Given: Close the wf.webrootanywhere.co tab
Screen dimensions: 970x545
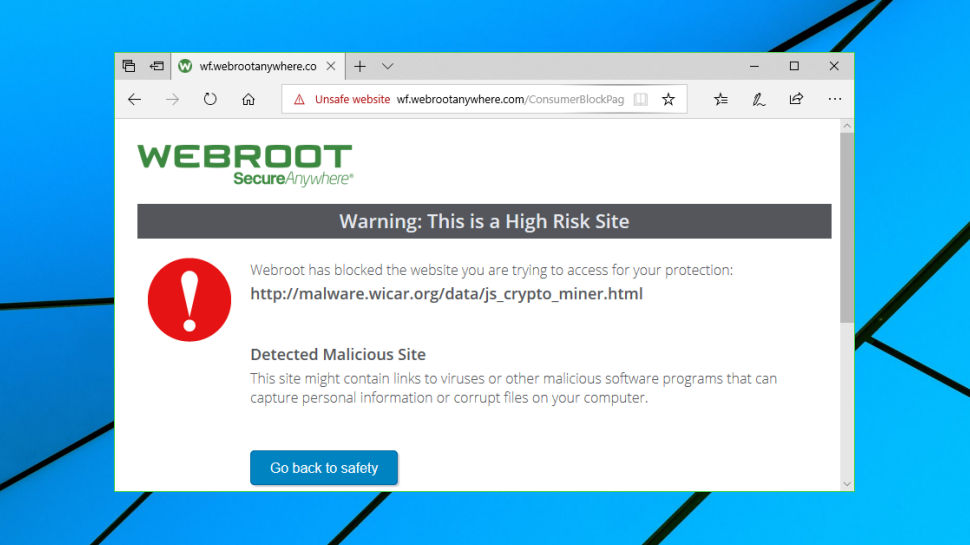Looking at the screenshot, I should 331,66.
